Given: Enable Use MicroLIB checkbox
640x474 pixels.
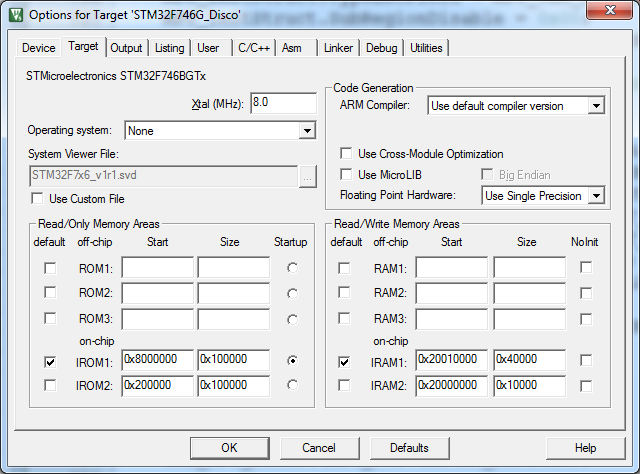Looking at the screenshot, I should [346, 174].
